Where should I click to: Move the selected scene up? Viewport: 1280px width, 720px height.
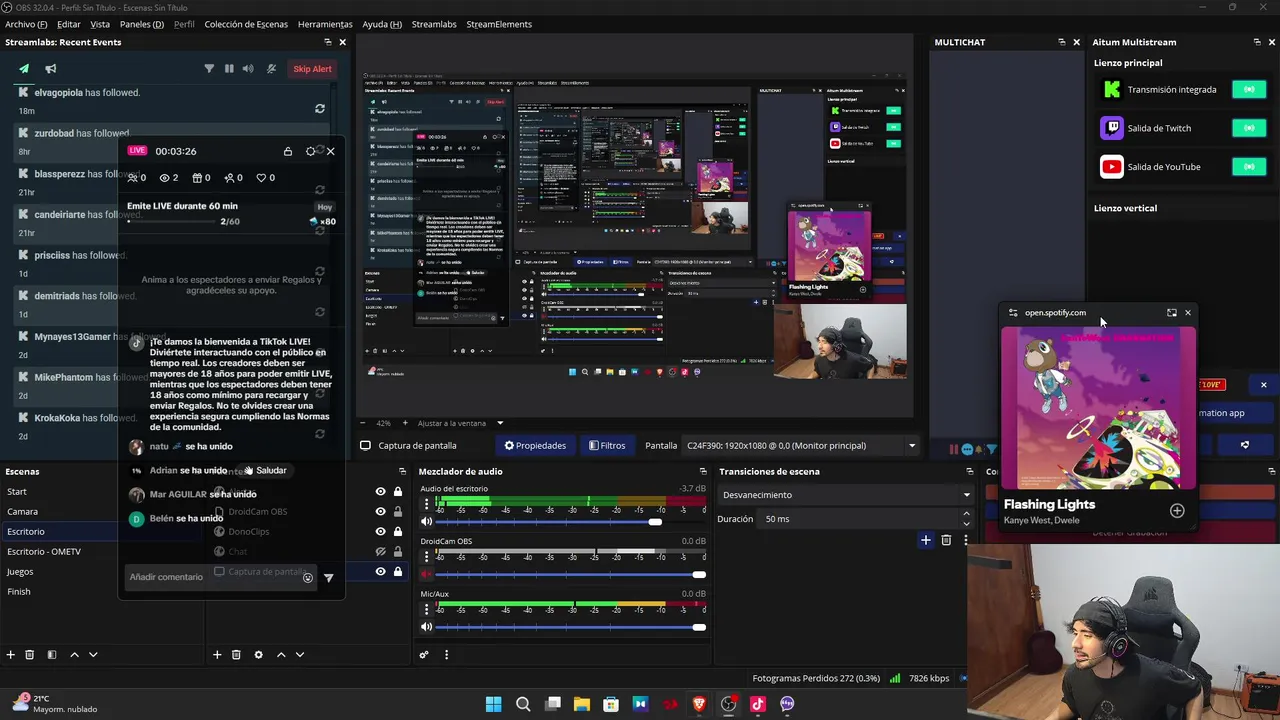(74, 654)
